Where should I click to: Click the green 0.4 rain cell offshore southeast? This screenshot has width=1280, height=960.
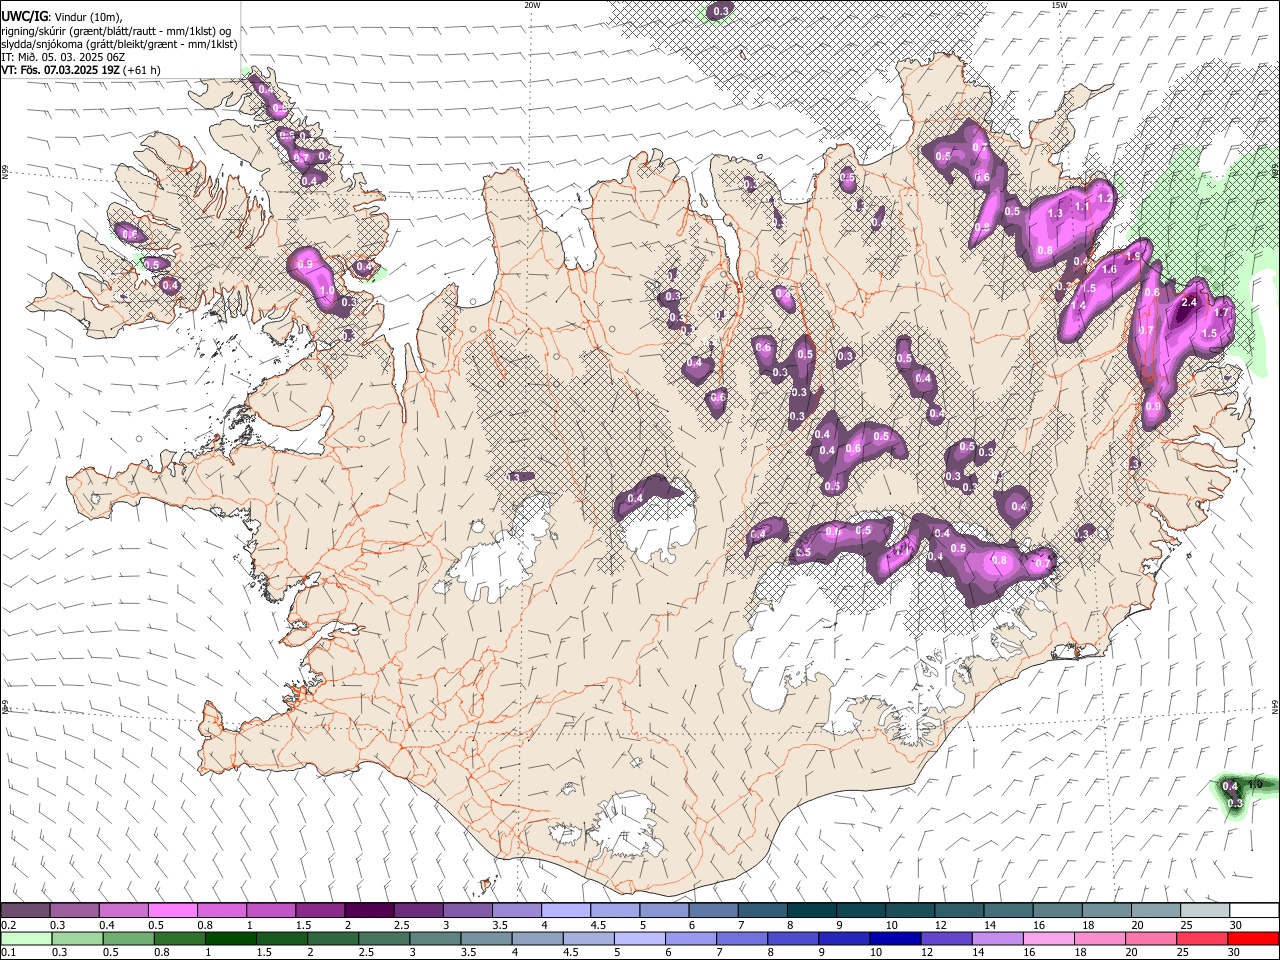click(x=1230, y=786)
